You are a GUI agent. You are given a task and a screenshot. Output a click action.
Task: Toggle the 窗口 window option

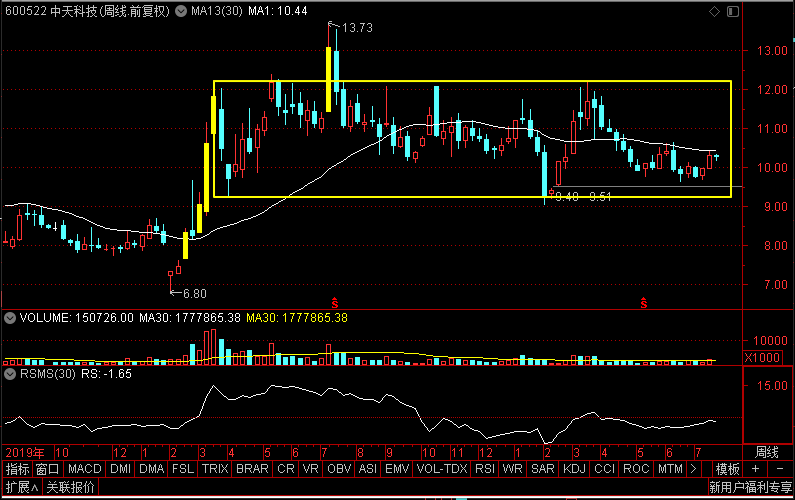(47, 469)
